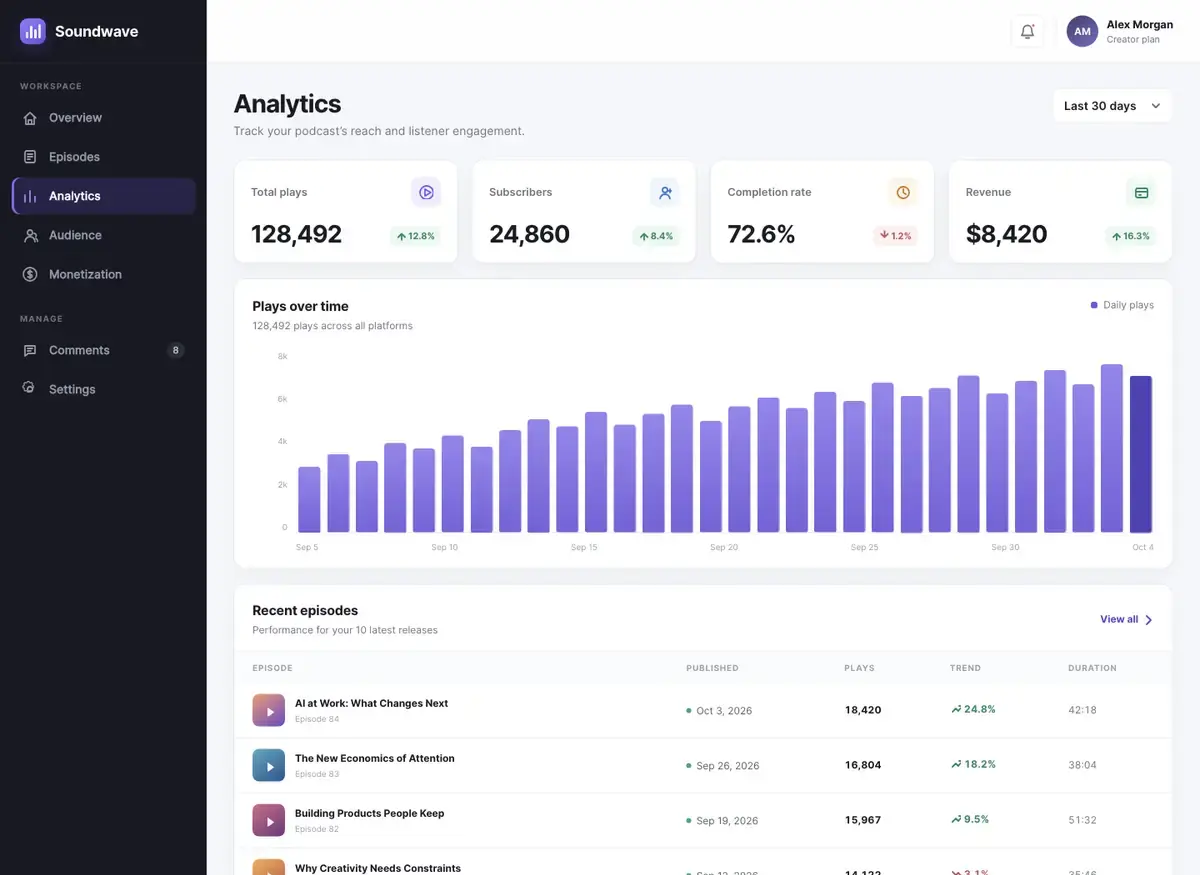Go to Overview in sidebar
Screen dimensions: 1200x875
coord(104,118)
